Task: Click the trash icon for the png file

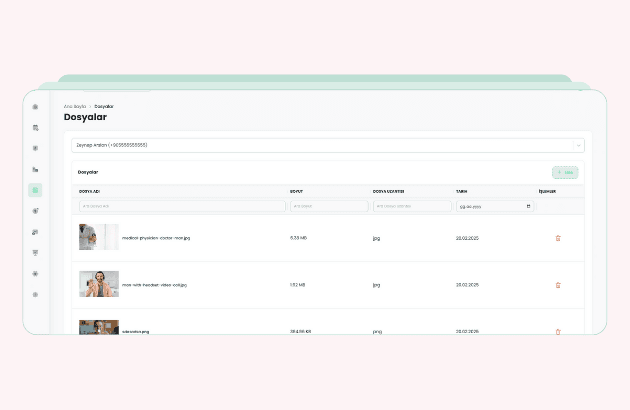Action: (557, 330)
